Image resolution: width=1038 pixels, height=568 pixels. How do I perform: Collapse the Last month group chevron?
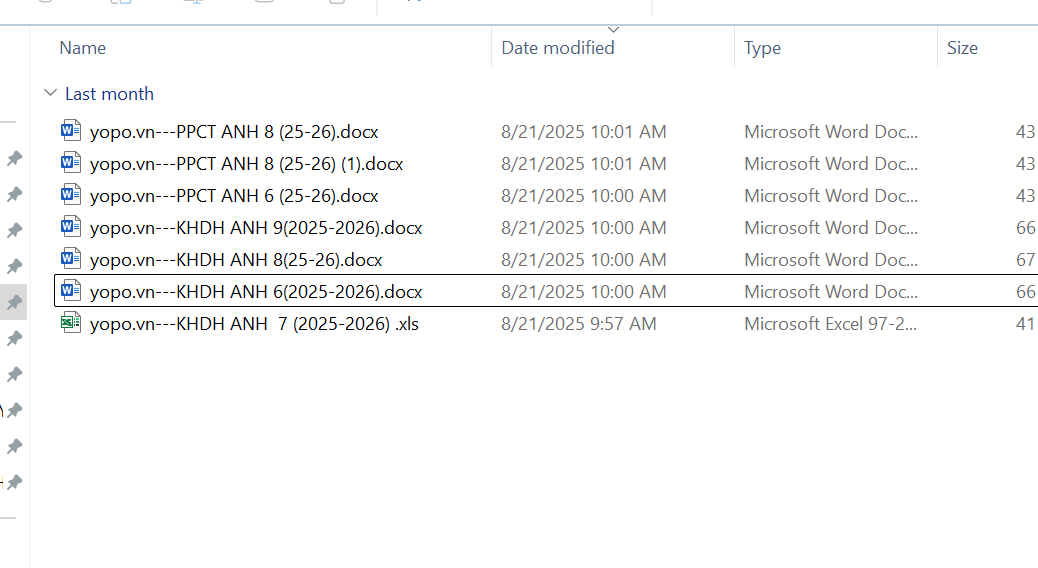coord(50,93)
